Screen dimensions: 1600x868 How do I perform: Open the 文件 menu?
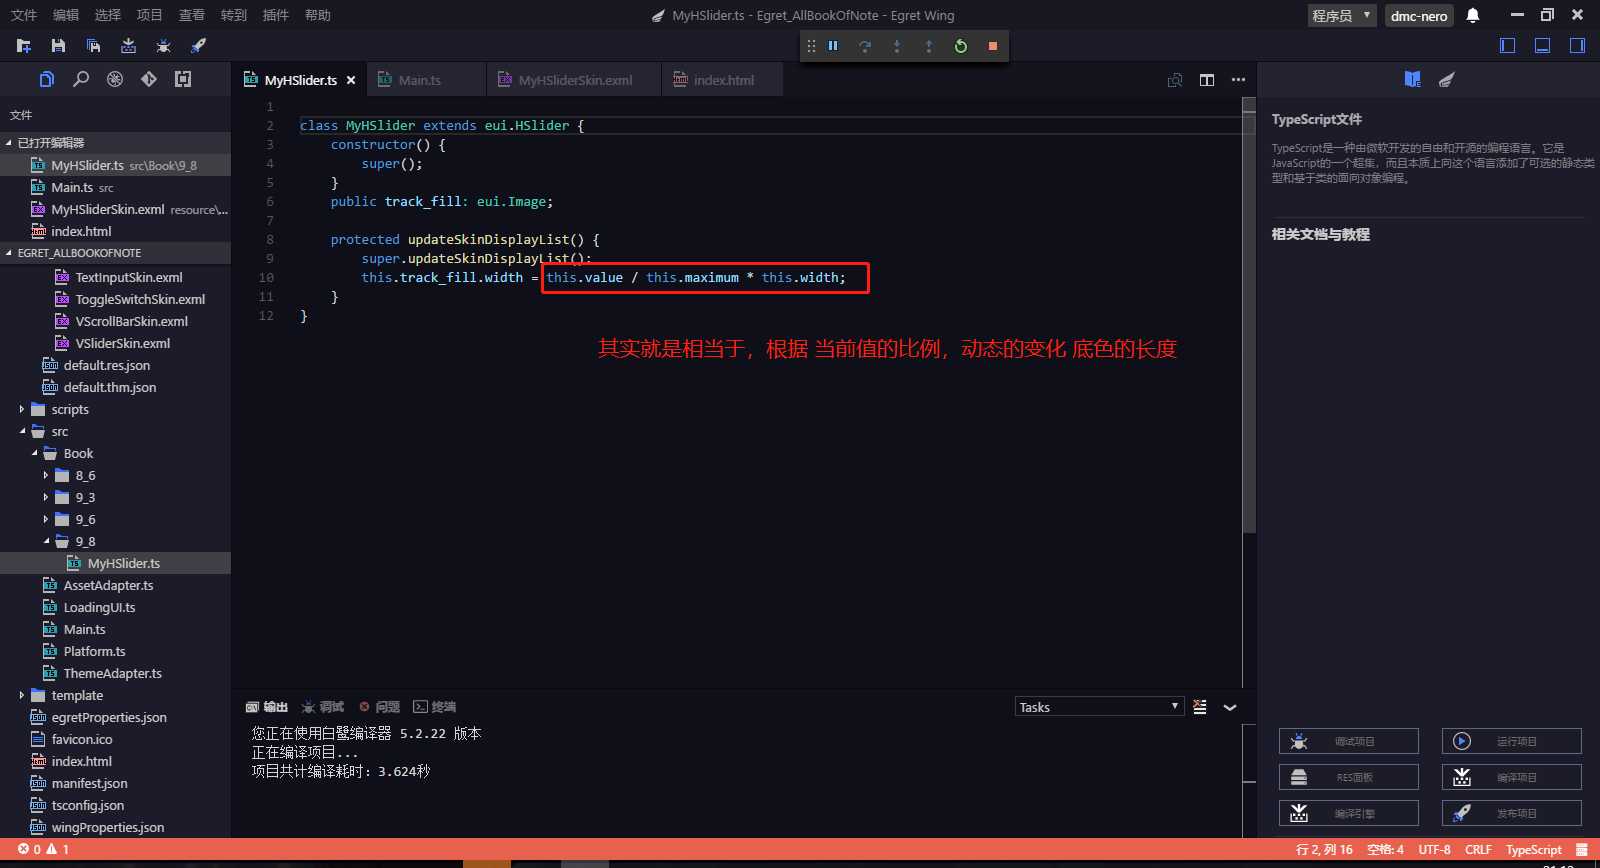[x=23, y=15]
